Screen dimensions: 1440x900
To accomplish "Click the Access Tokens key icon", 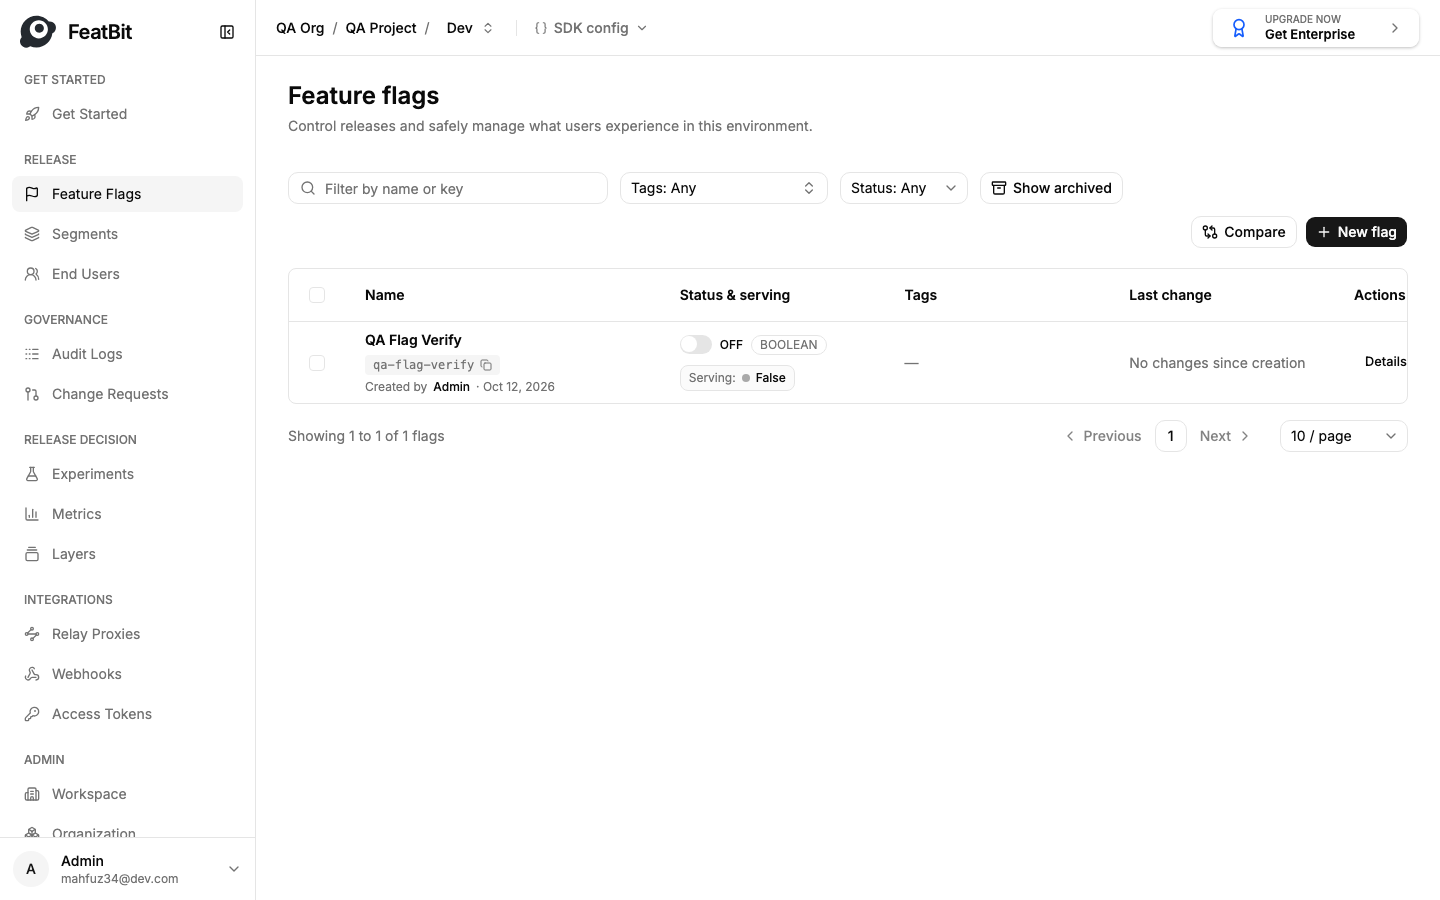I will (x=32, y=714).
